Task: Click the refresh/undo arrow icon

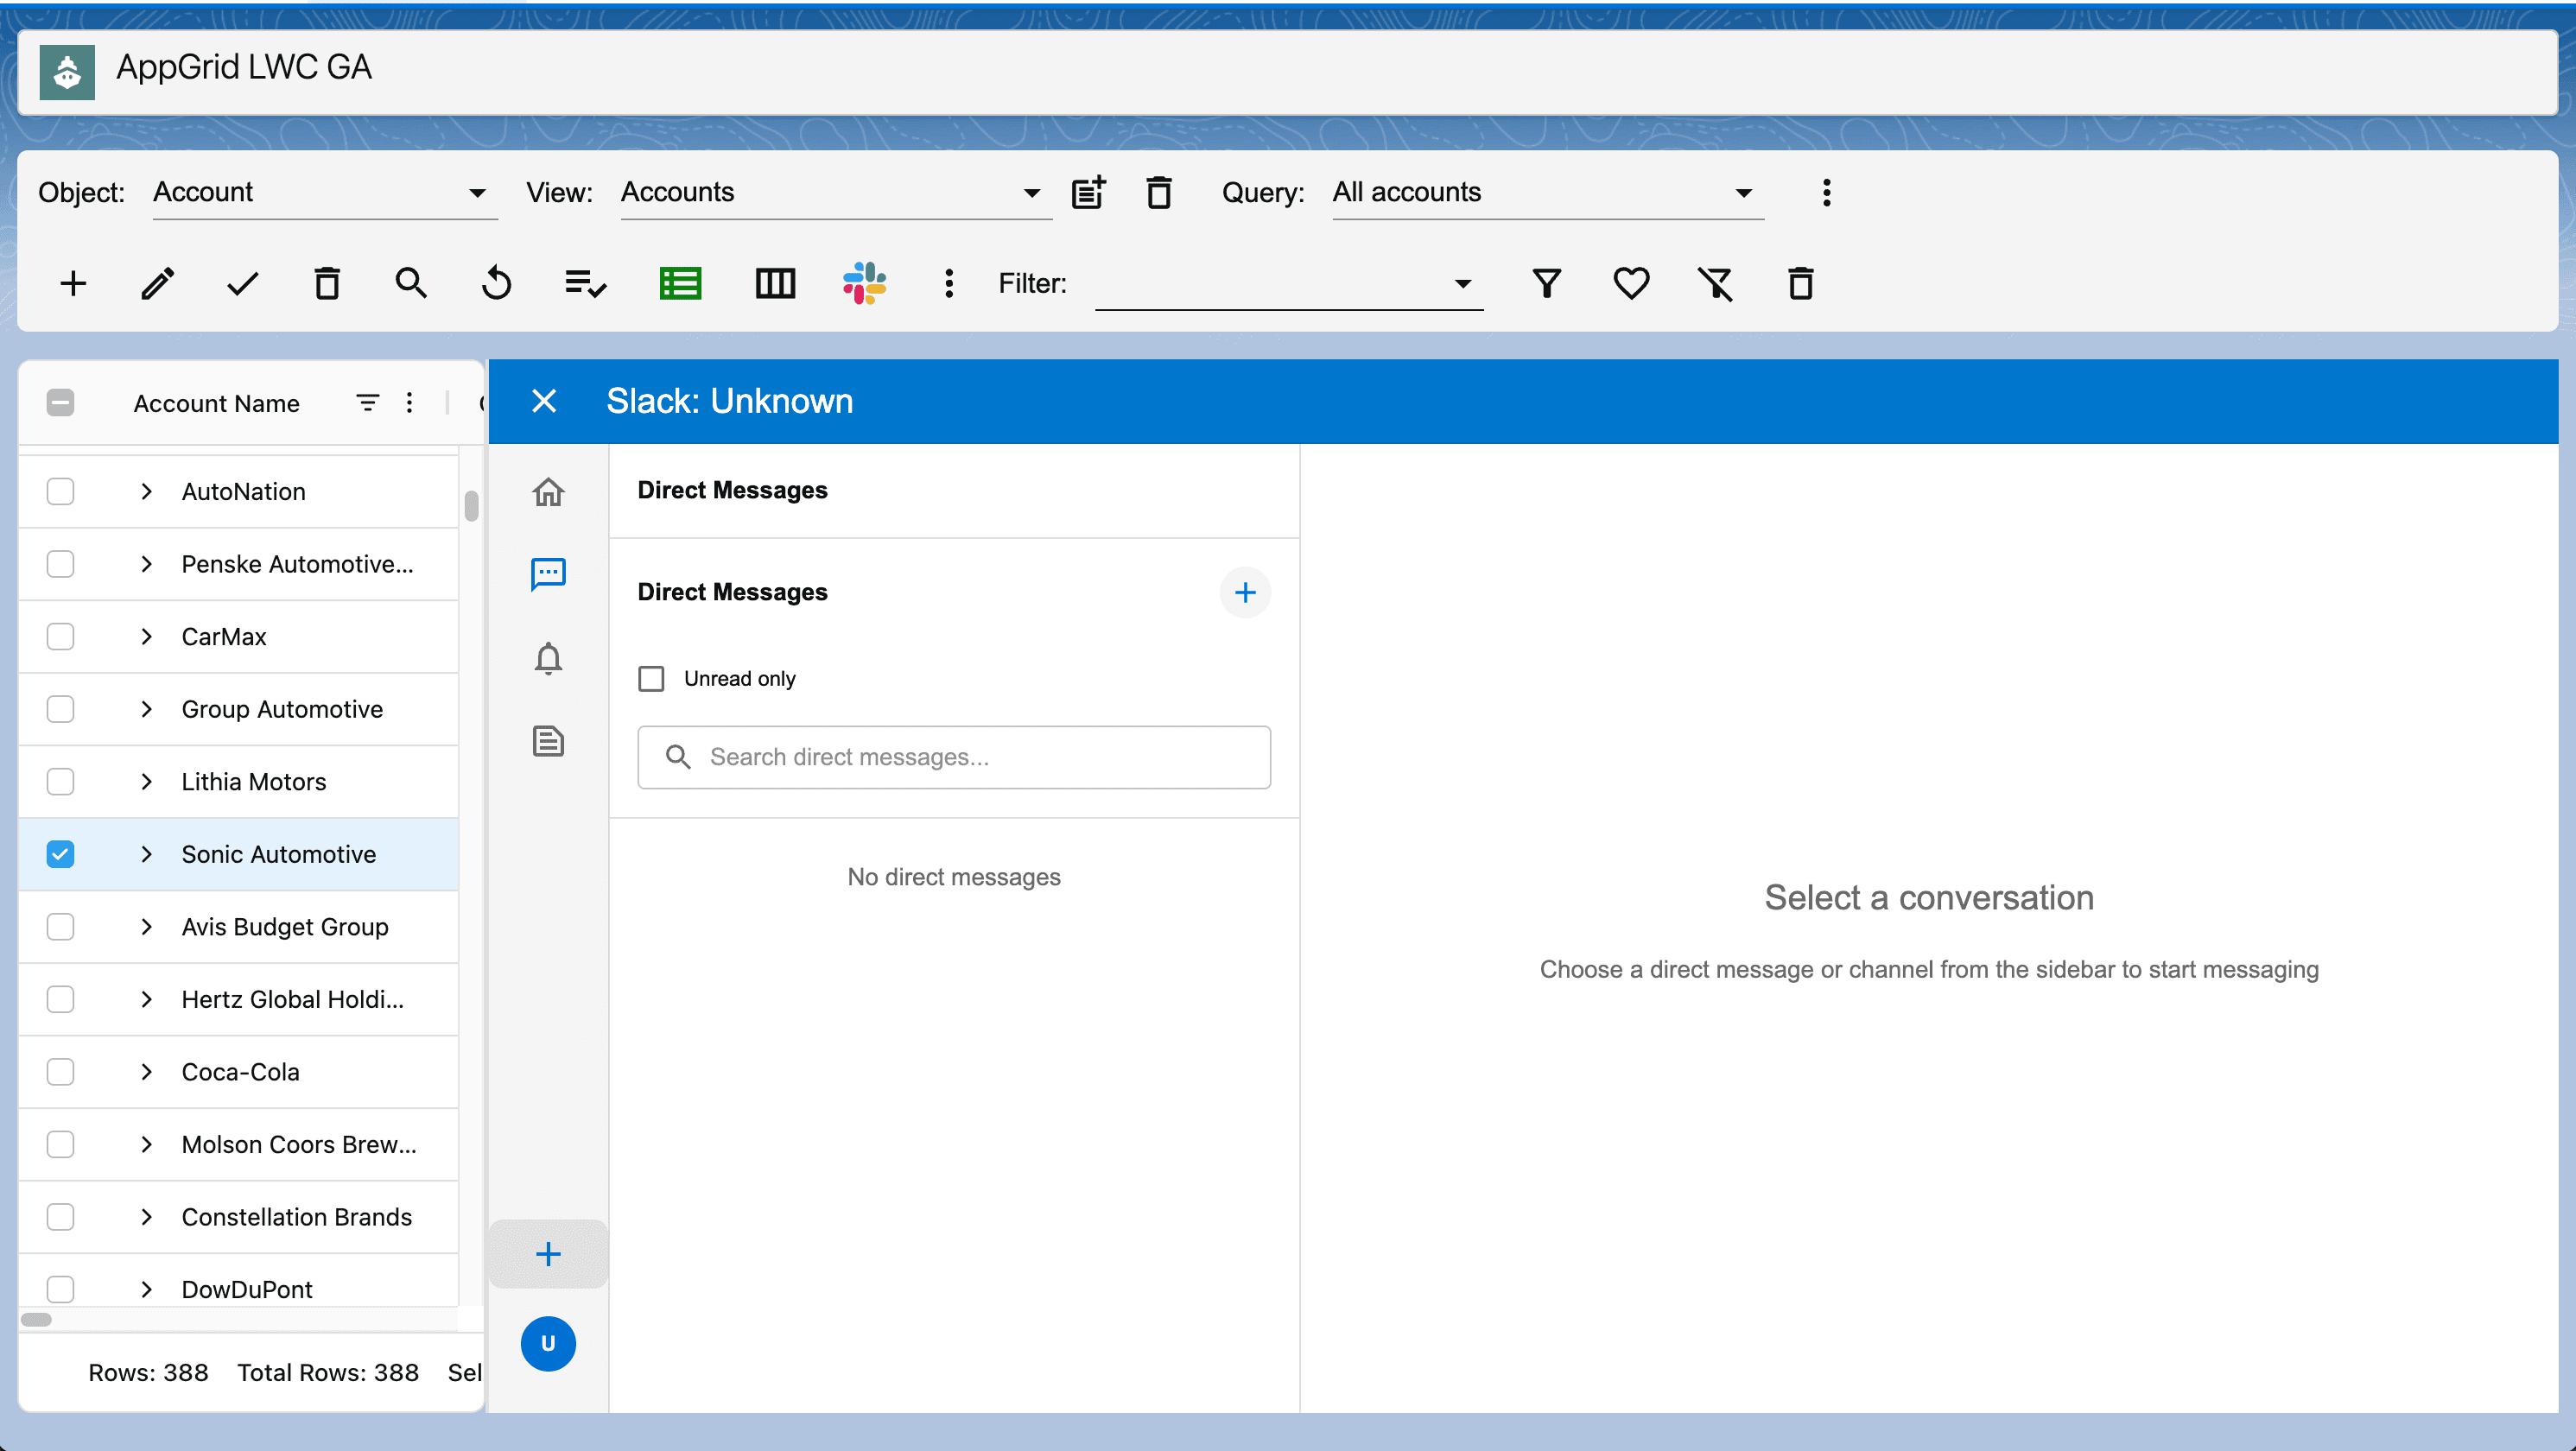Action: 496,284
